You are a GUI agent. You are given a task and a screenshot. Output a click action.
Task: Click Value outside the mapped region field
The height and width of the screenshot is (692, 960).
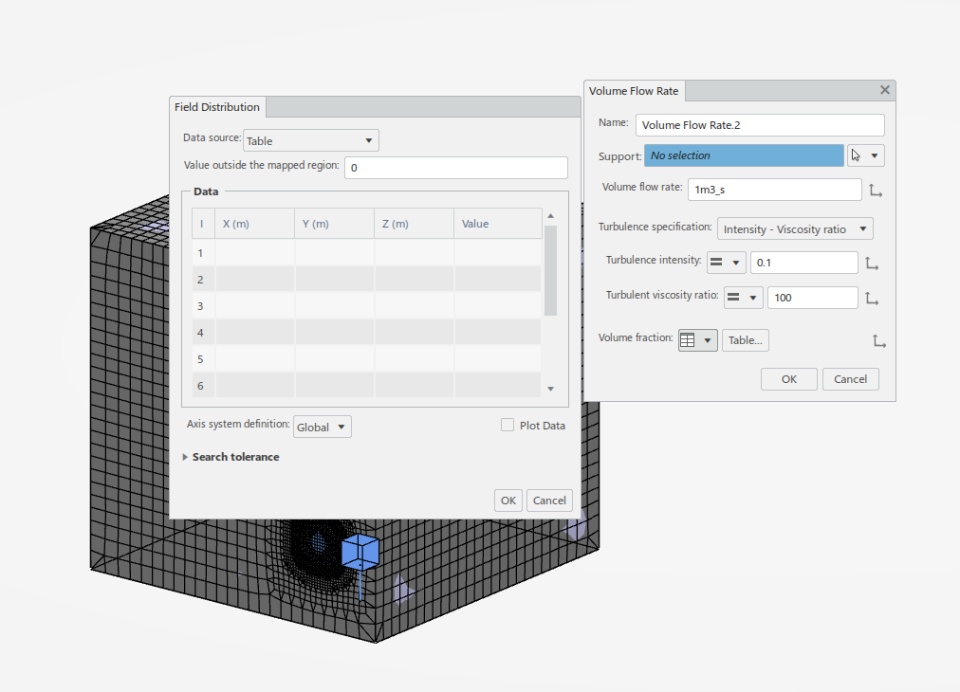click(456, 168)
